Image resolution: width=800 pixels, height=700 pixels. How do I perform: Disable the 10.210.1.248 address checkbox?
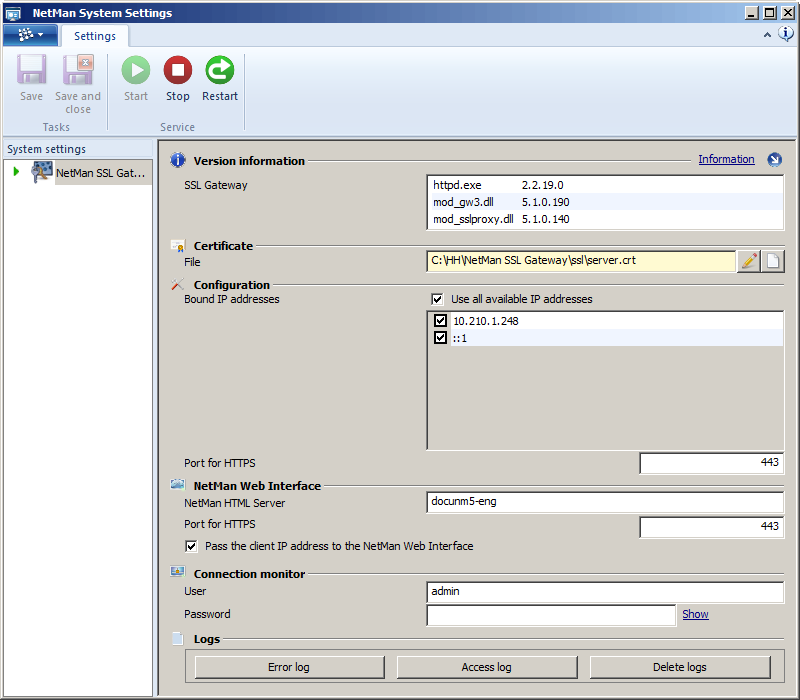(x=441, y=320)
